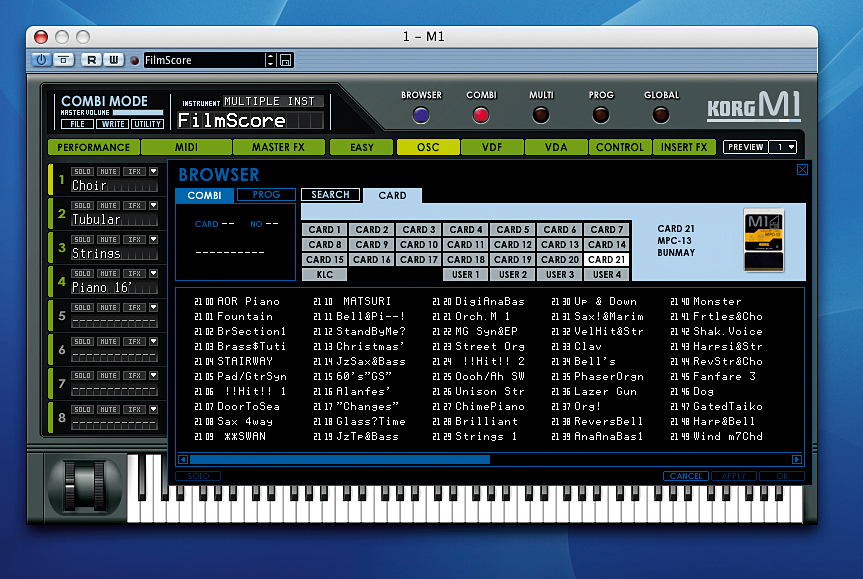Screen dimensions: 863x579
Task: Open the Strings timbre dropdown arrow
Action: 154,240
